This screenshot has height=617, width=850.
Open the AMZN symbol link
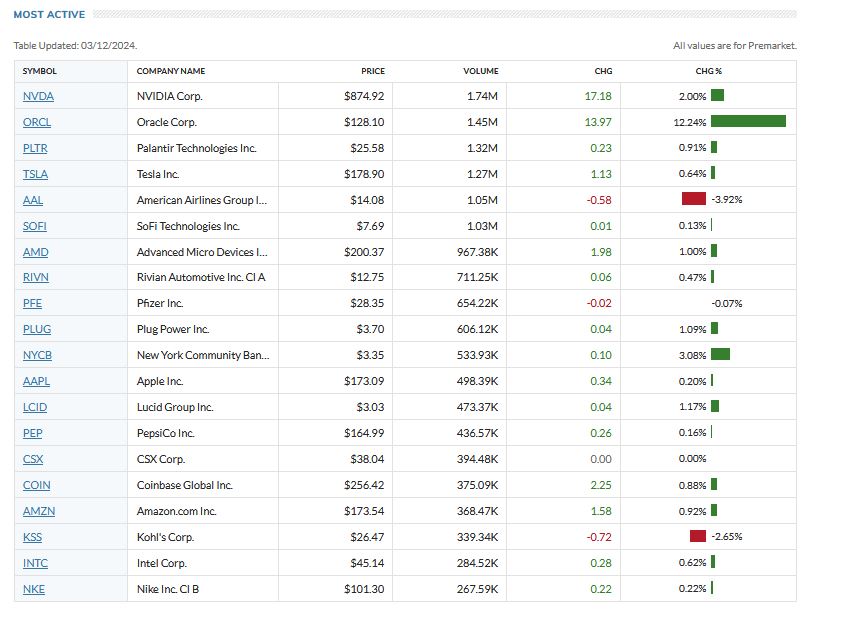37,511
